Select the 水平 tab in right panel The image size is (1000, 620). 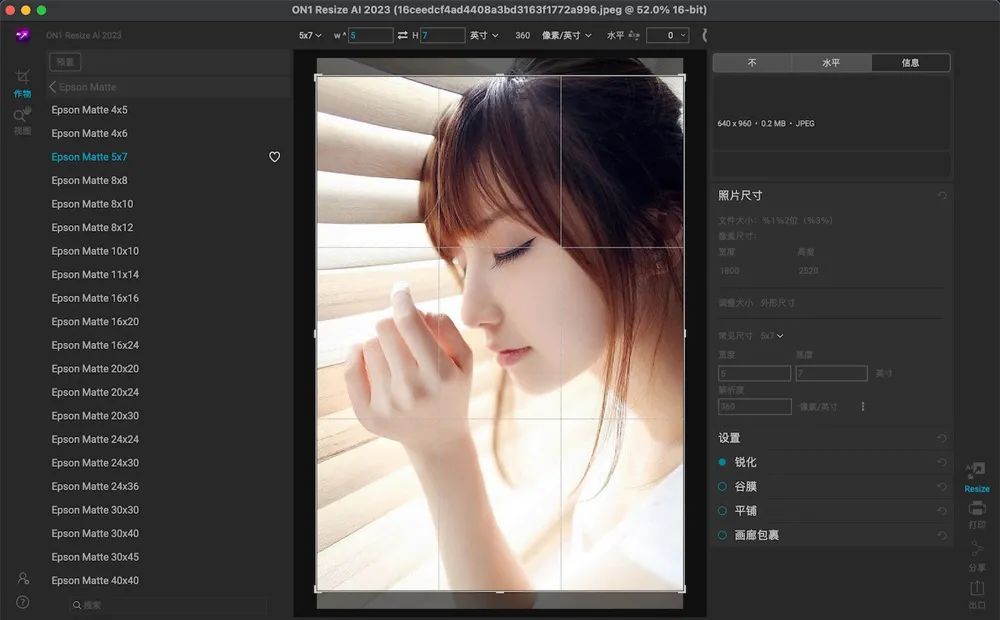831,63
